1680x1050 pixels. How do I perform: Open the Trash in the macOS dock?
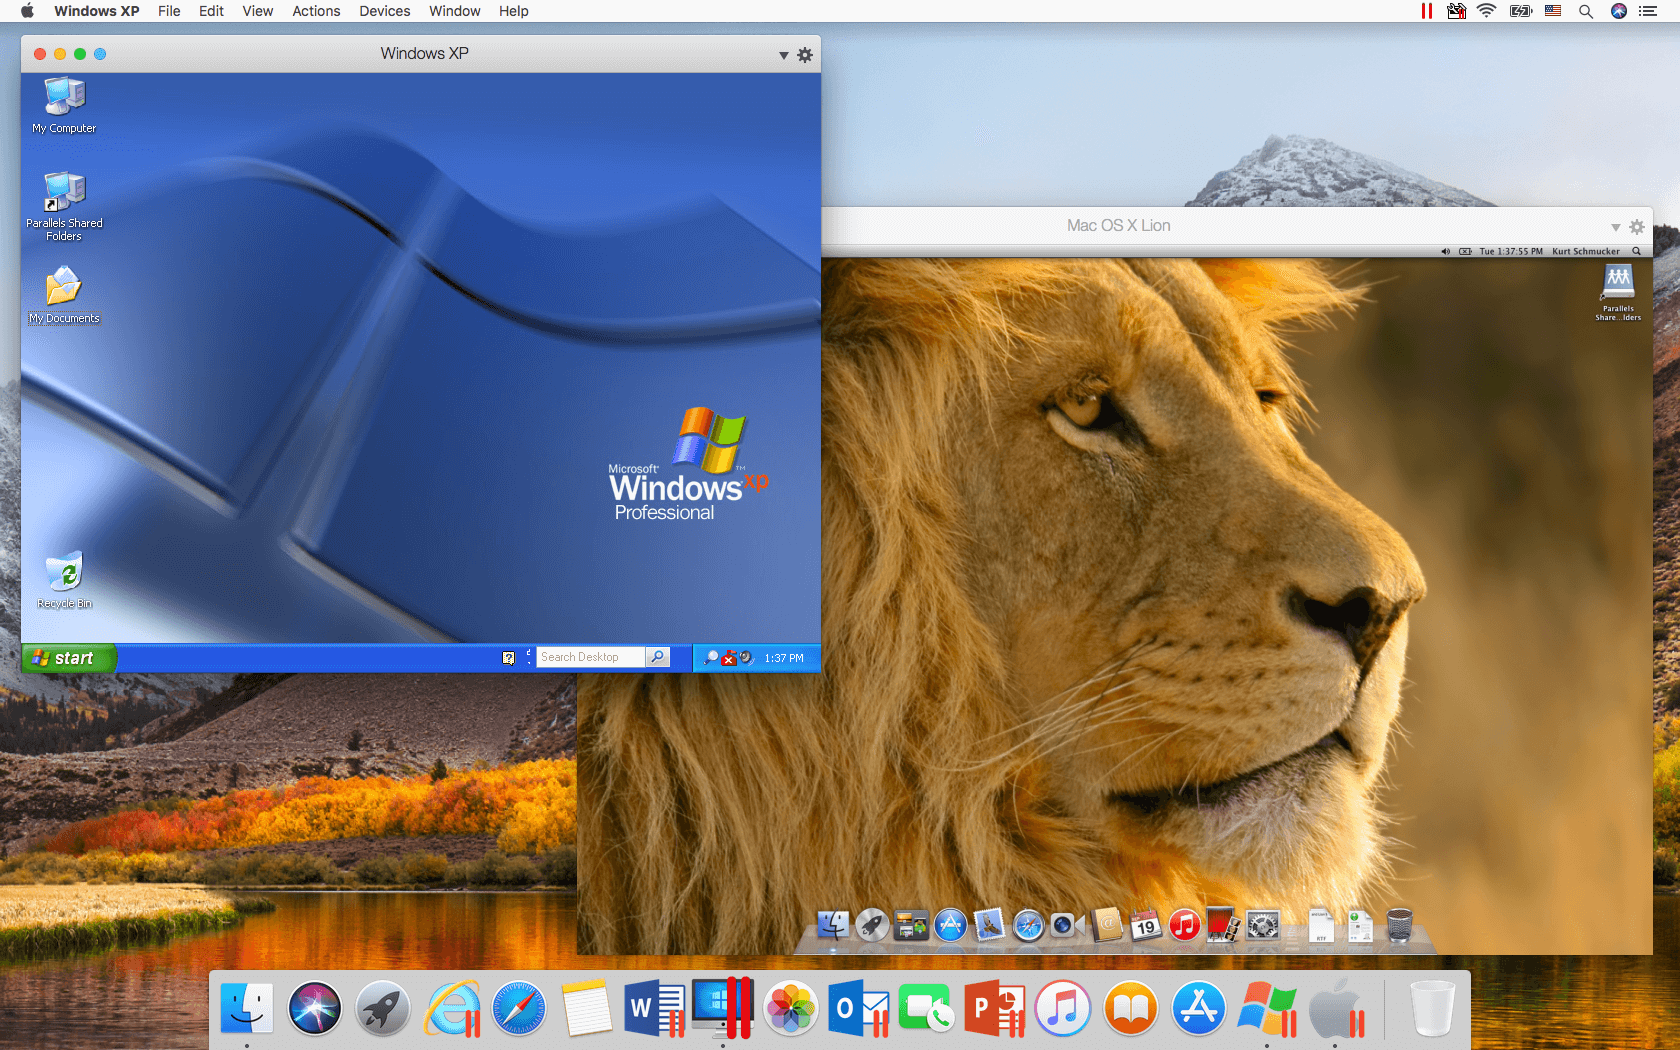(x=1432, y=1008)
